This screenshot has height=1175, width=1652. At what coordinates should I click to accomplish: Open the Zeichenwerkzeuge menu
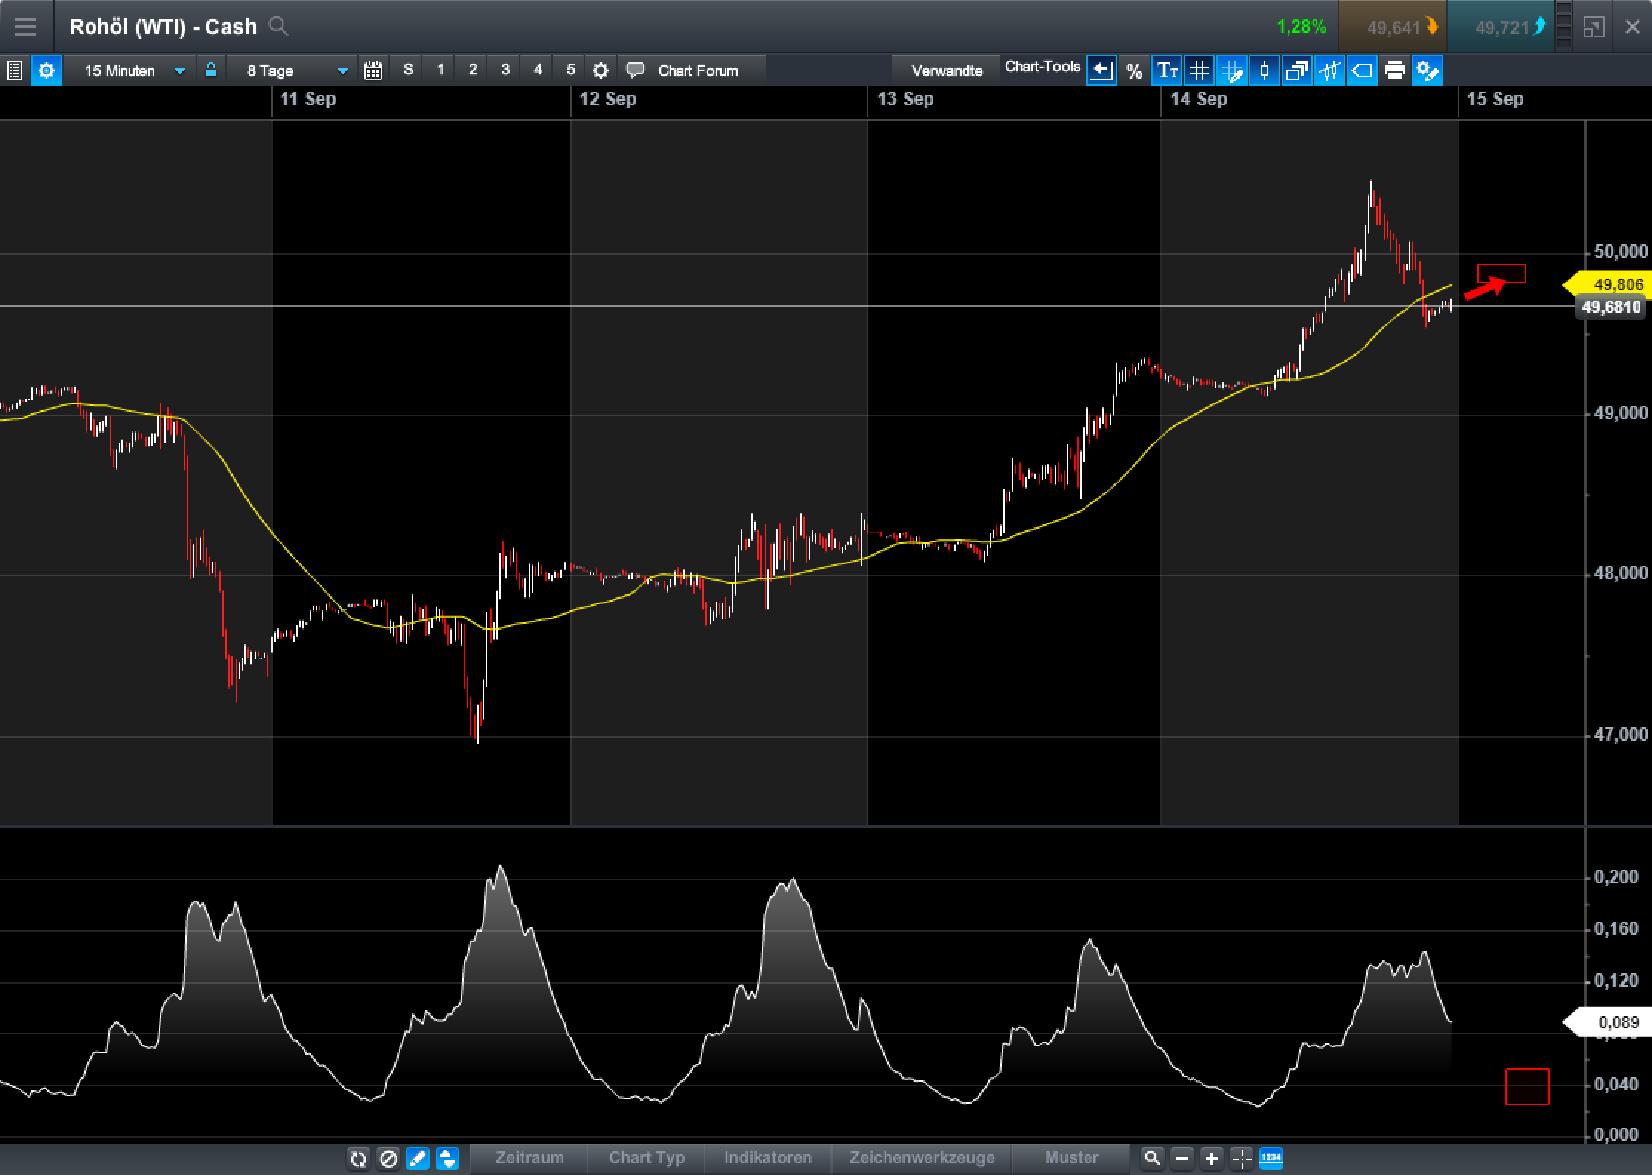(921, 1158)
